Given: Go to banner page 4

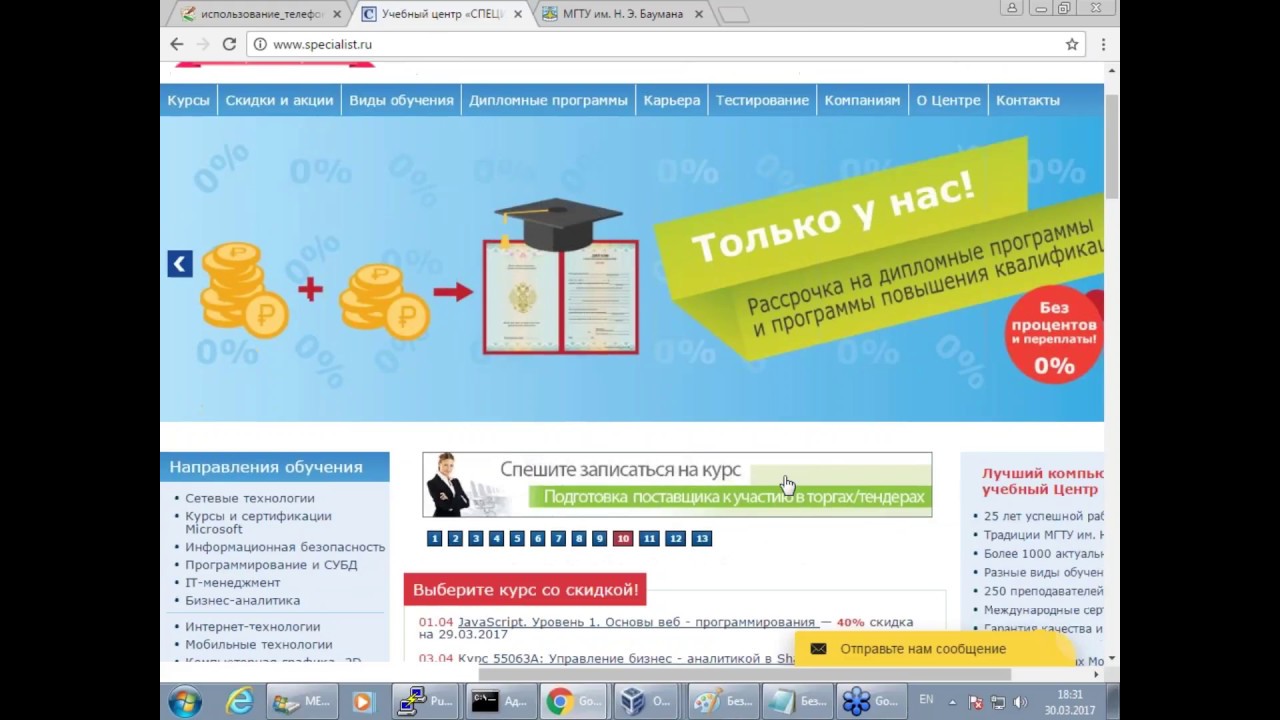Looking at the screenshot, I should coord(496,538).
